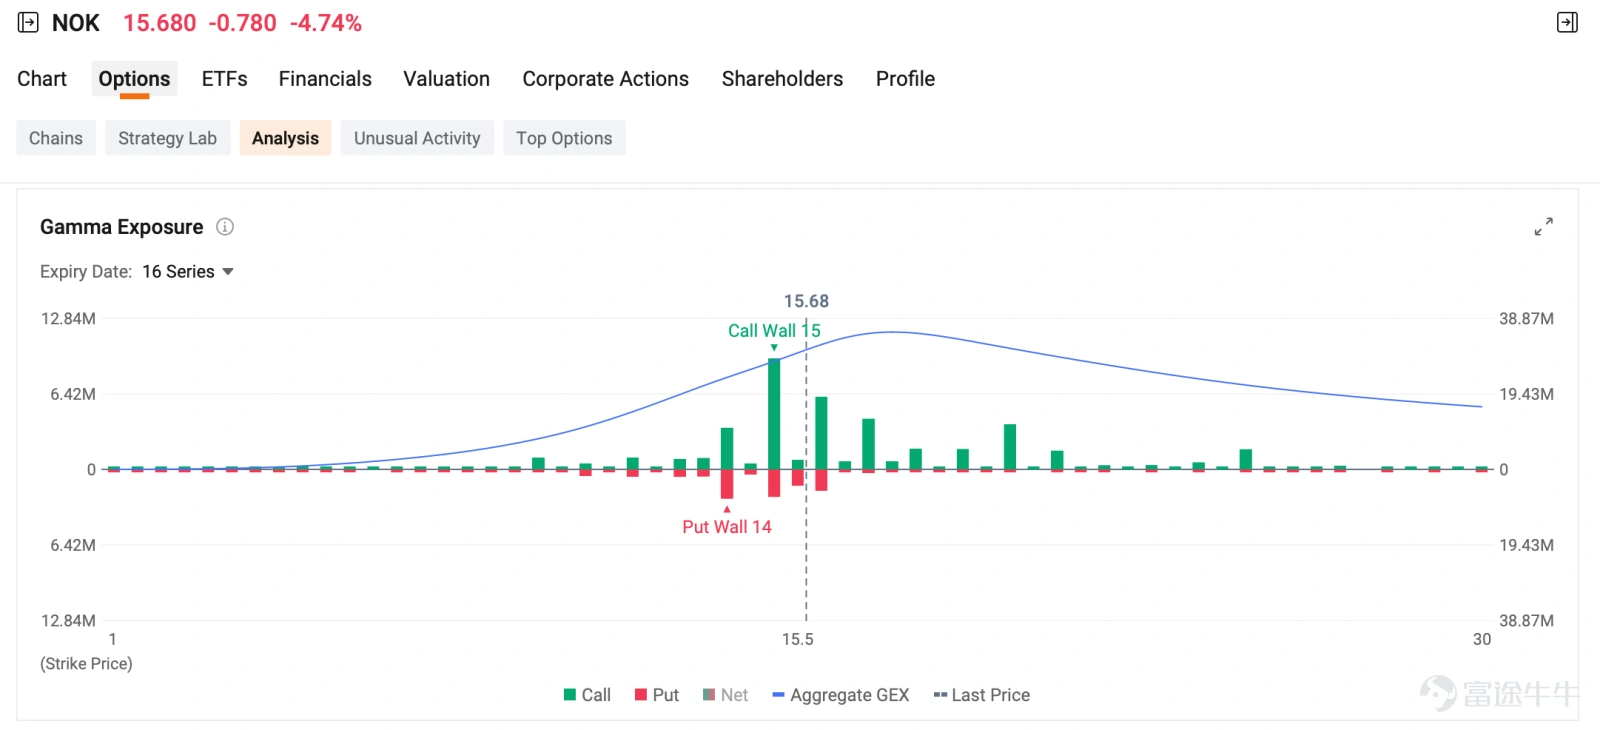Toggle the Aggregate GEX line in the legend
This screenshot has height=730, width=1600.
pos(841,695)
